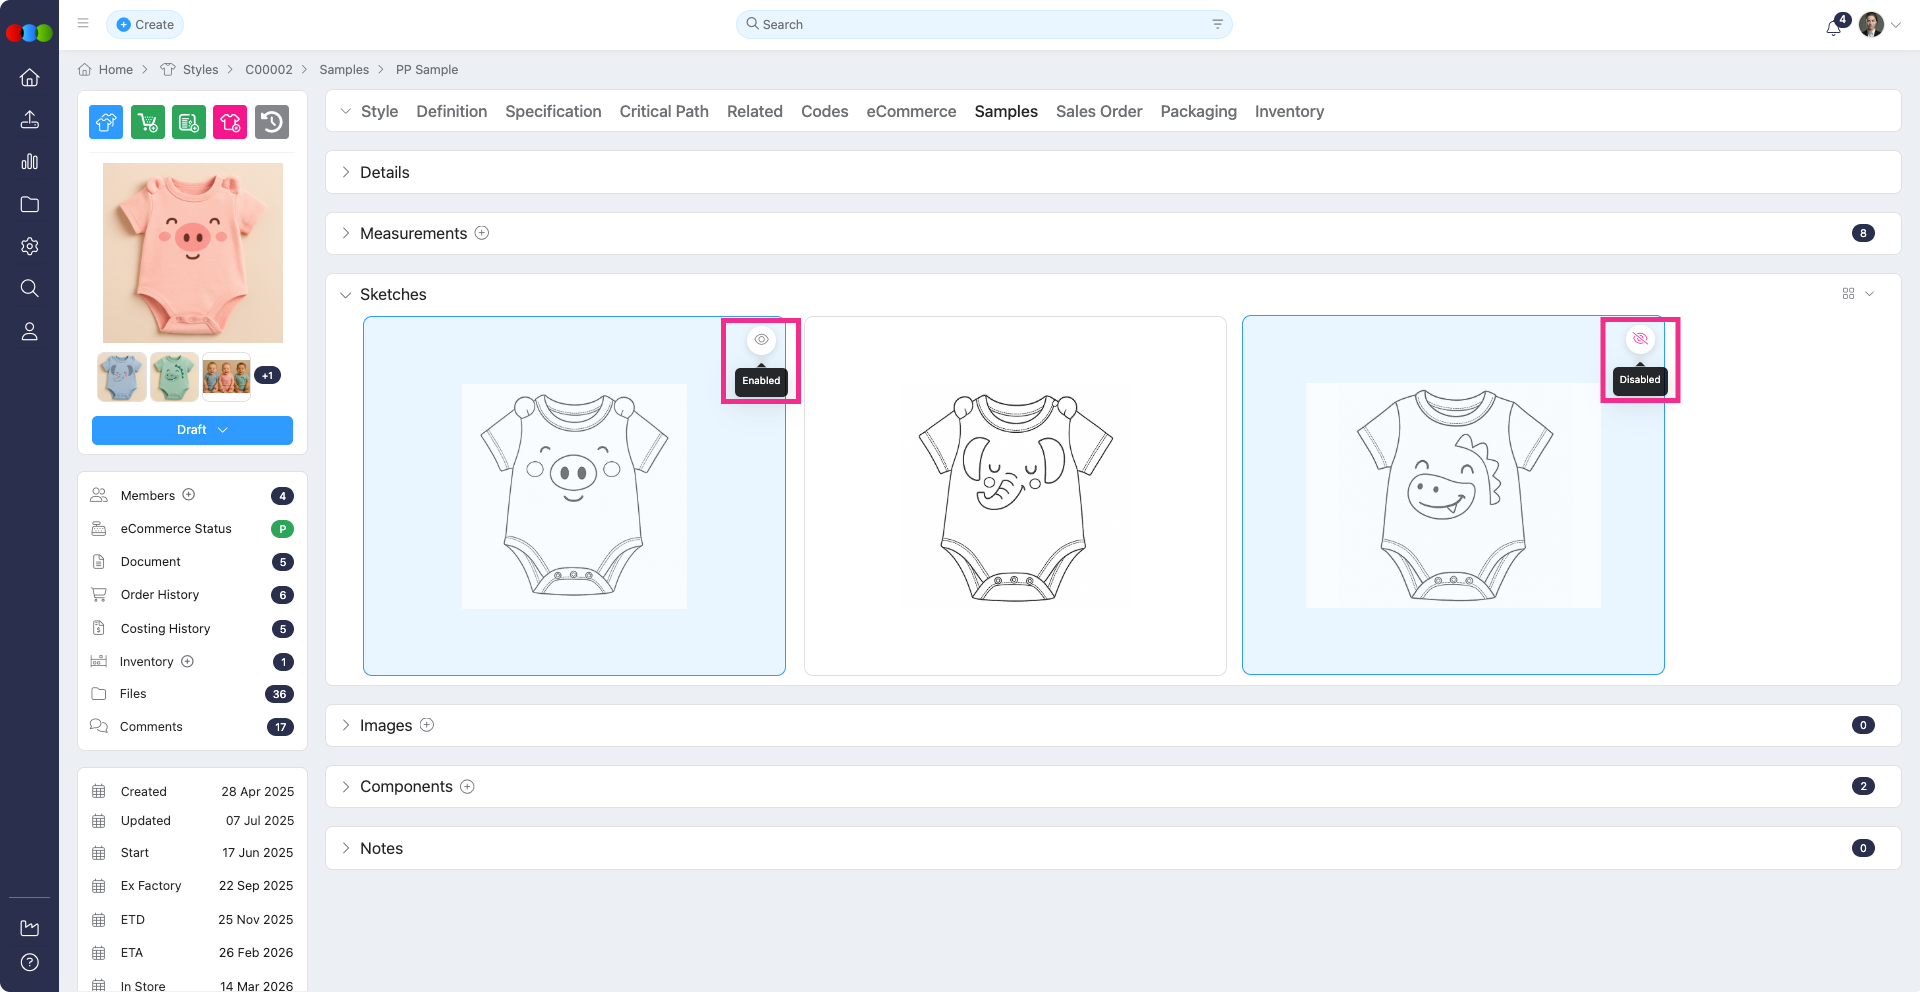Click the Create button
This screenshot has height=992, width=1925.
coord(145,24)
